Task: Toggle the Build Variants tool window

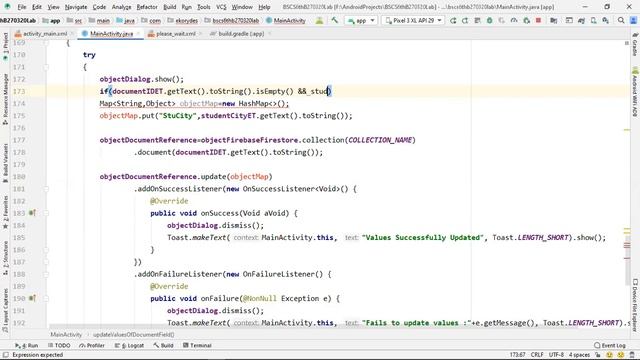Action: [x=5, y=162]
